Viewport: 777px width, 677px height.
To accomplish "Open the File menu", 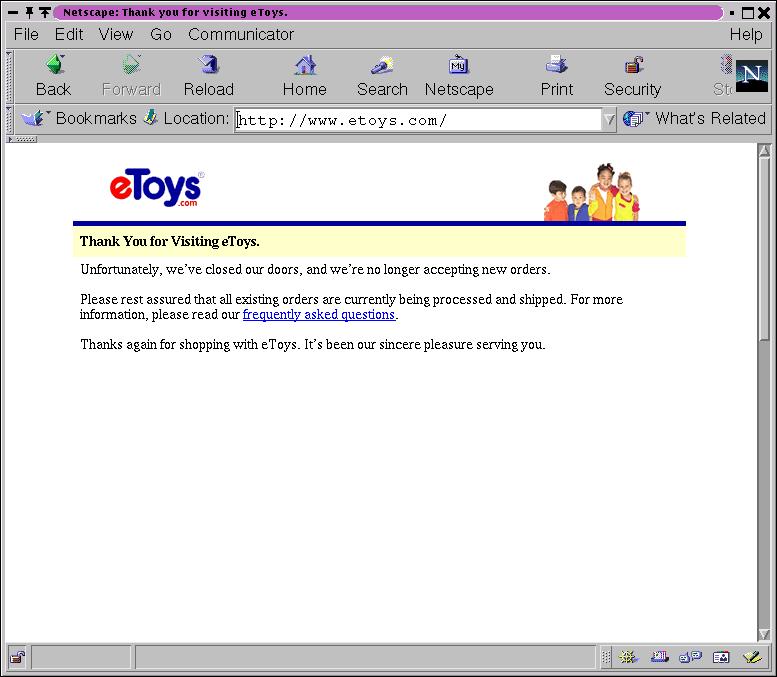I will click(26, 34).
